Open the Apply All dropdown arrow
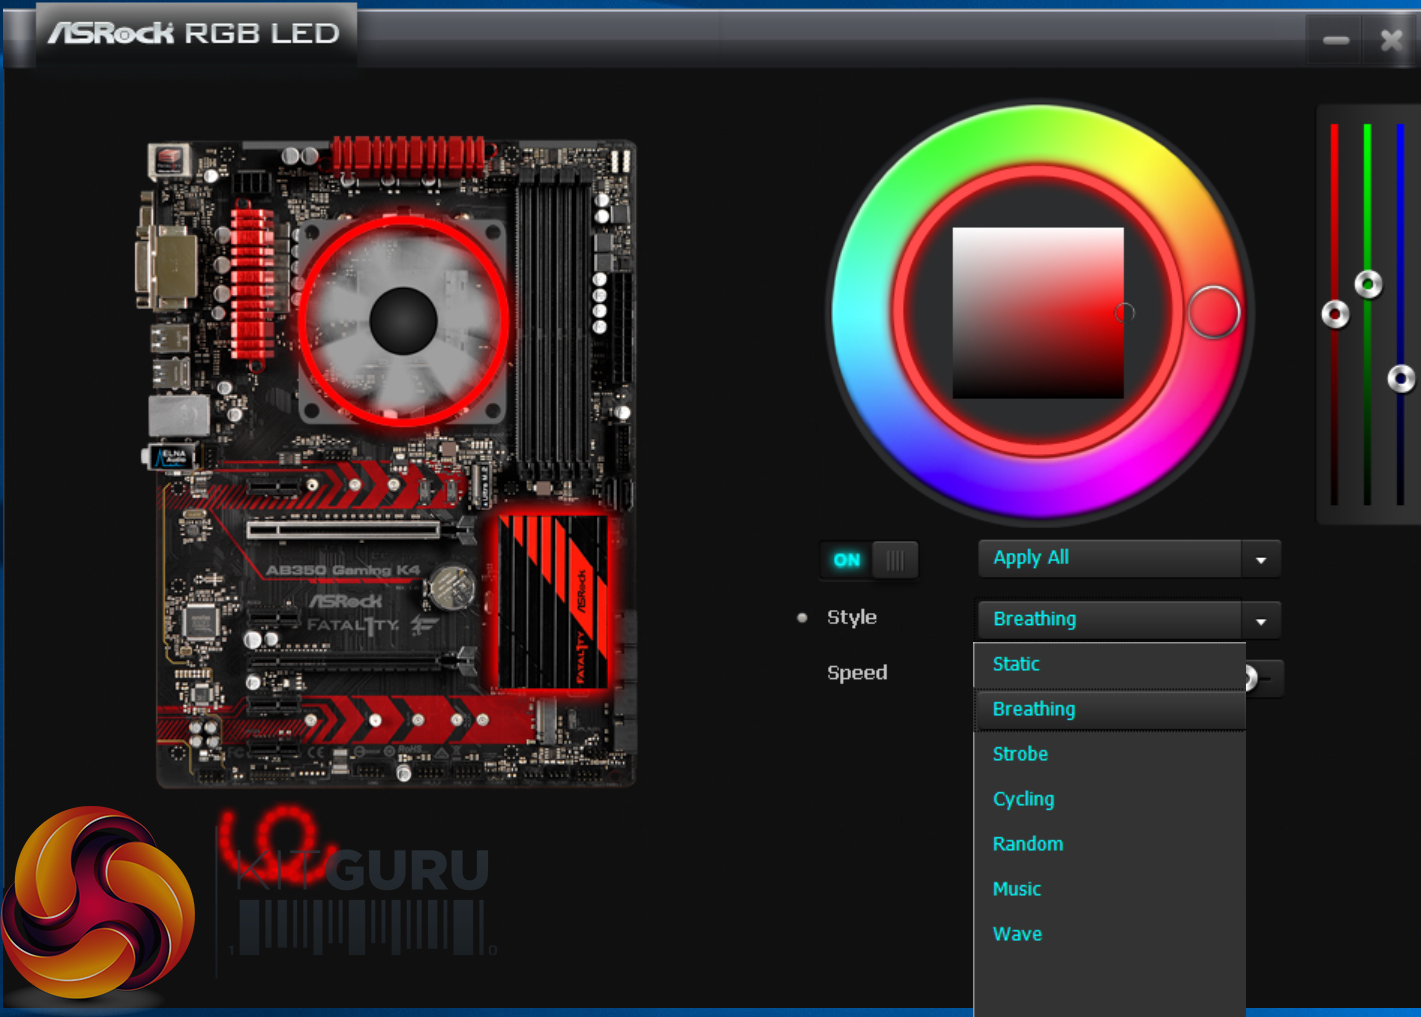Screen dimensions: 1421x1017 tap(1261, 559)
